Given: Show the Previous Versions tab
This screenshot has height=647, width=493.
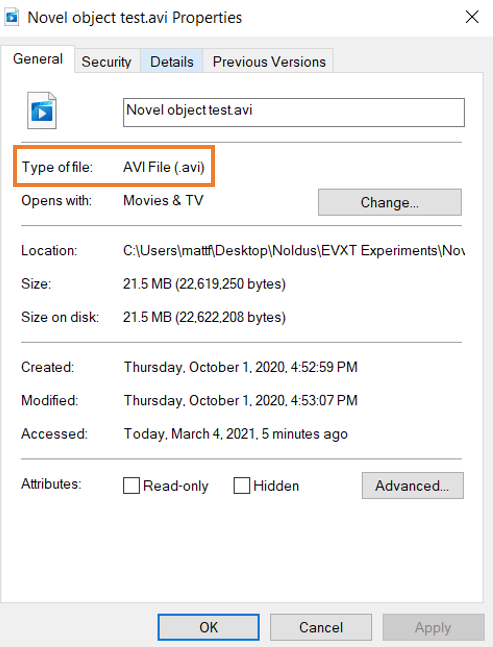Looking at the screenshot, I should coord(269,61).
